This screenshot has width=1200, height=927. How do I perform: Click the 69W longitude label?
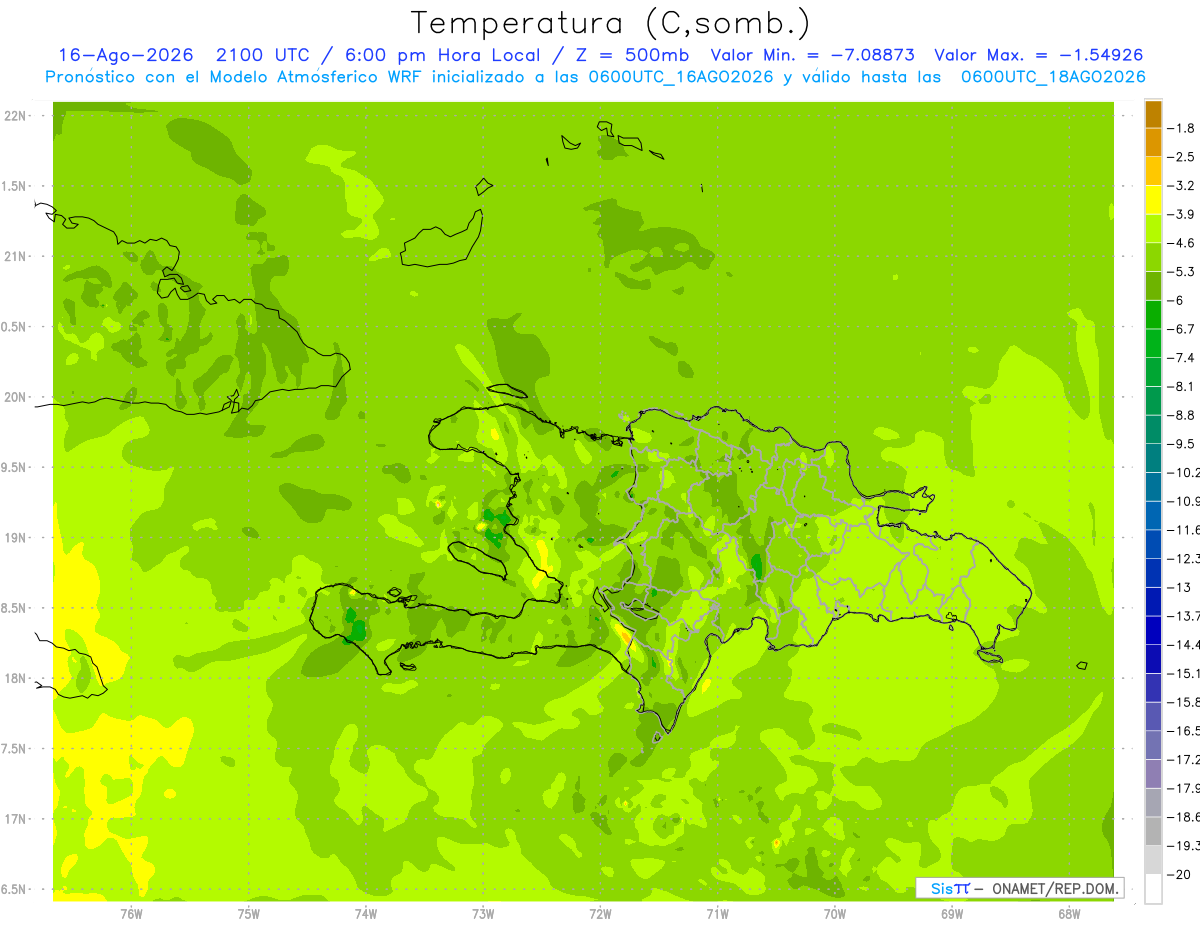pos(952,914)
